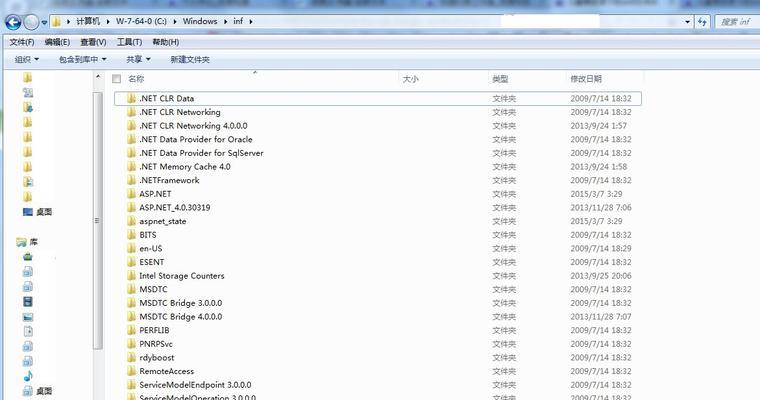Image resolution: width=760 pixels, height=400 pixels.
Task: Click the W-7-64-0 (C:) breadcrumb segment
Action: click(x=141, y=21)
